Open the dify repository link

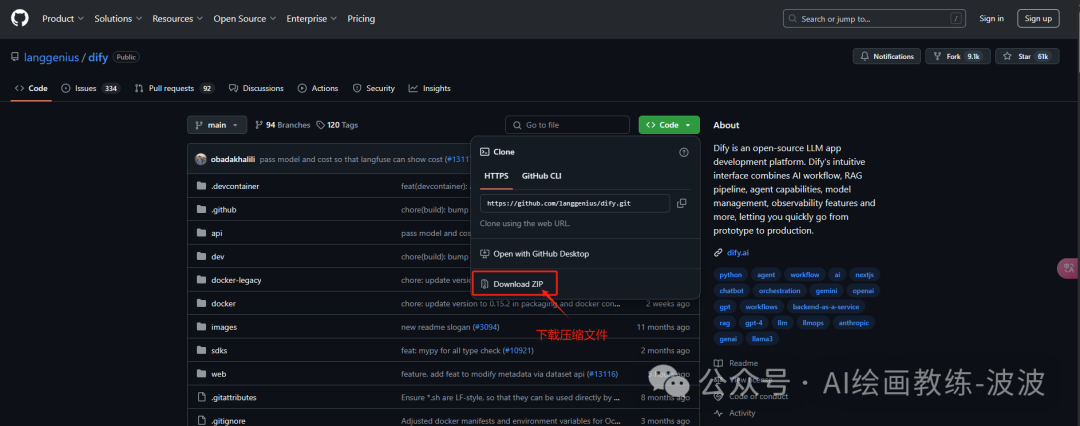coord(98,57)
